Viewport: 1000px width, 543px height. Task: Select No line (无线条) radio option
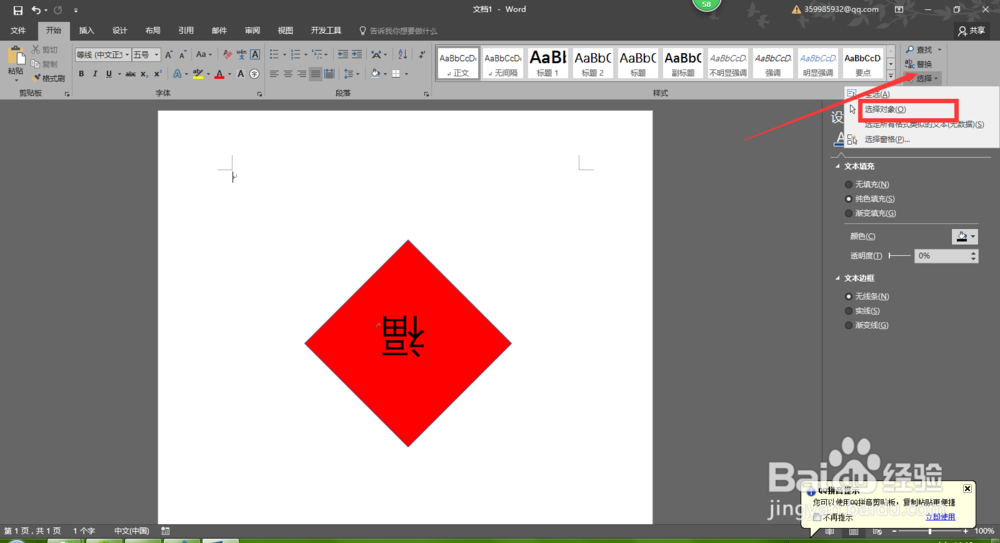point(848,296)
